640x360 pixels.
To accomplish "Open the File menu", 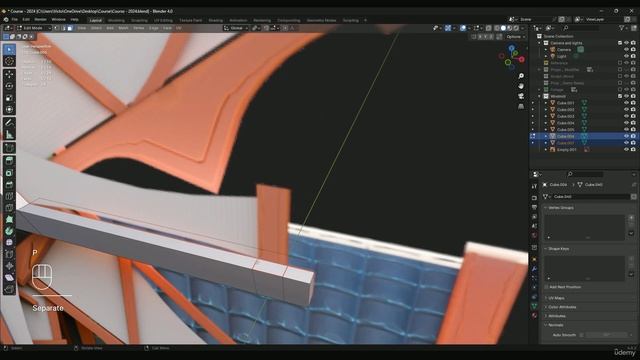I will coord(15,20).
